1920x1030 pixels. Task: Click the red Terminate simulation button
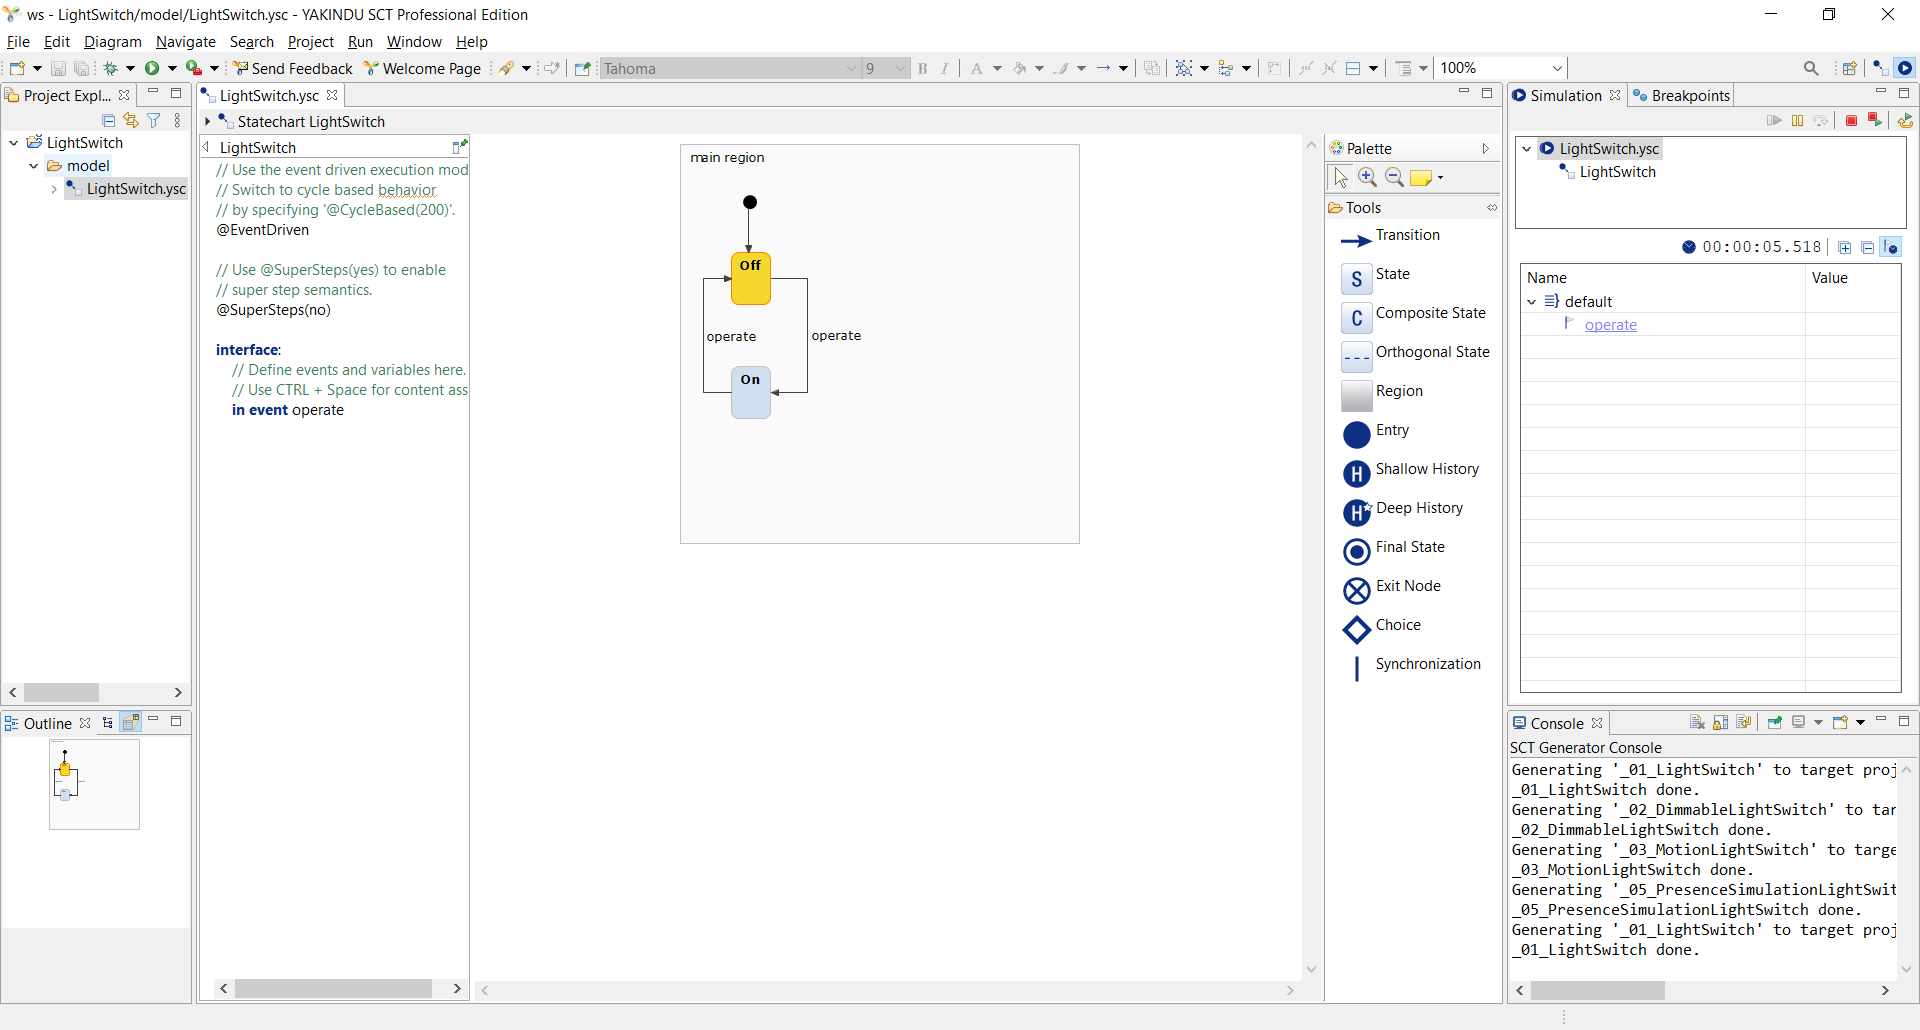[x=1851, y=121]
